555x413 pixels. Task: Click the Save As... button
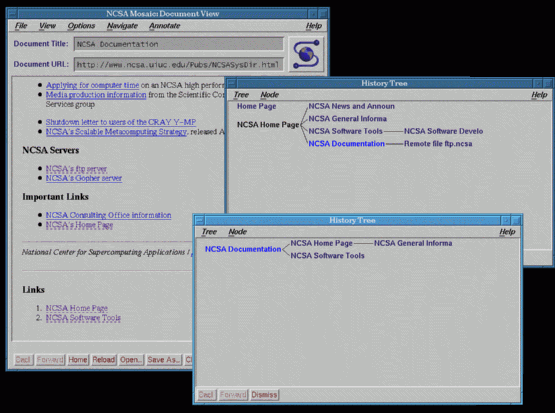pos(164,360)
